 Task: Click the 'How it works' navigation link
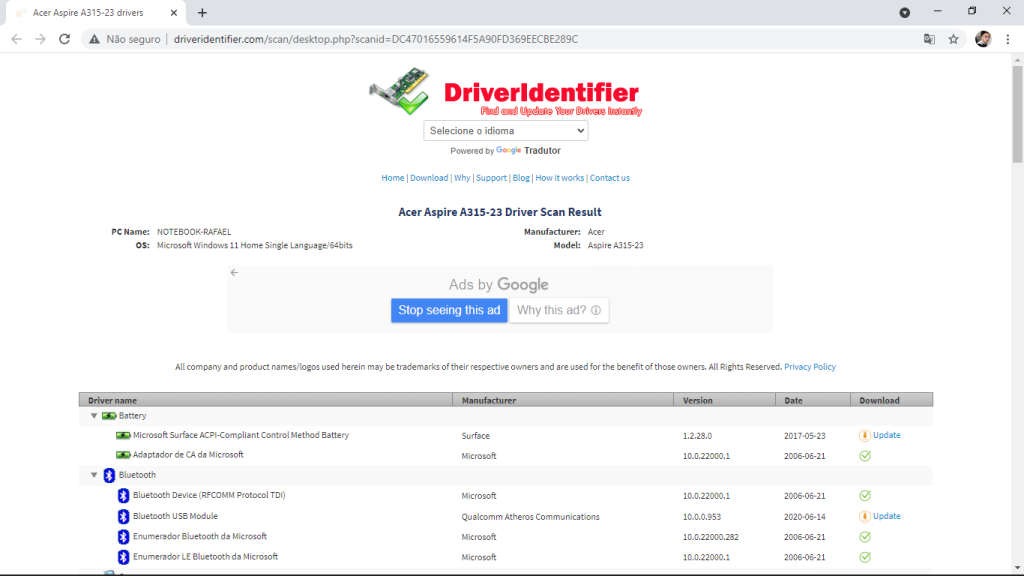(560, 177)
